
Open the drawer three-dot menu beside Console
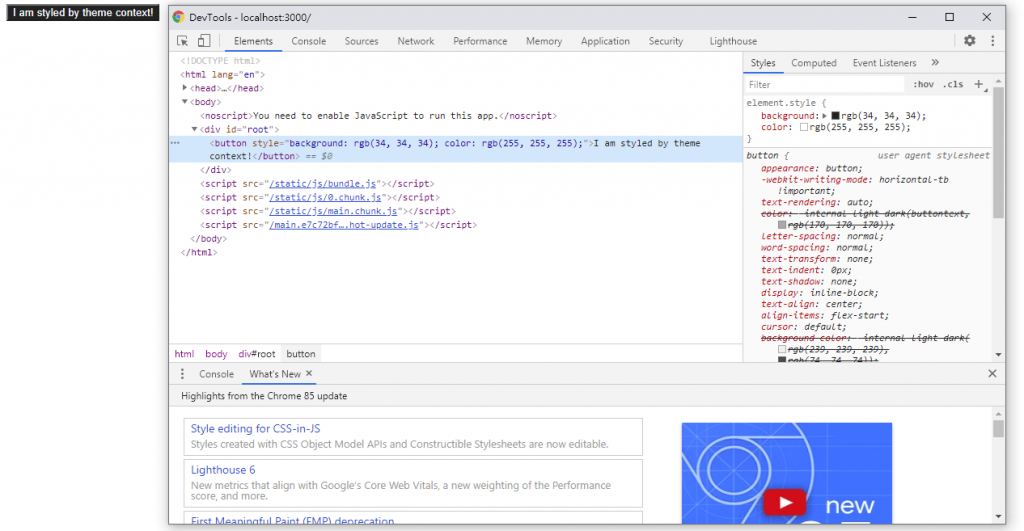[x=182, y=374]
